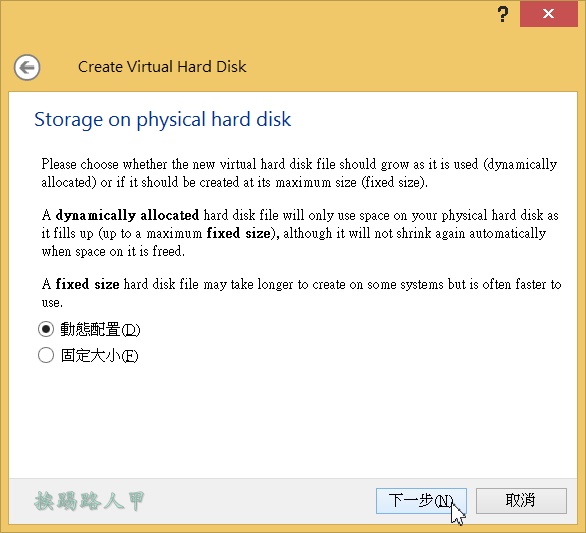Click the 挨踢路人甲 watermark text
The height and width of the screenshot is (533, 586).
point(89,501)
